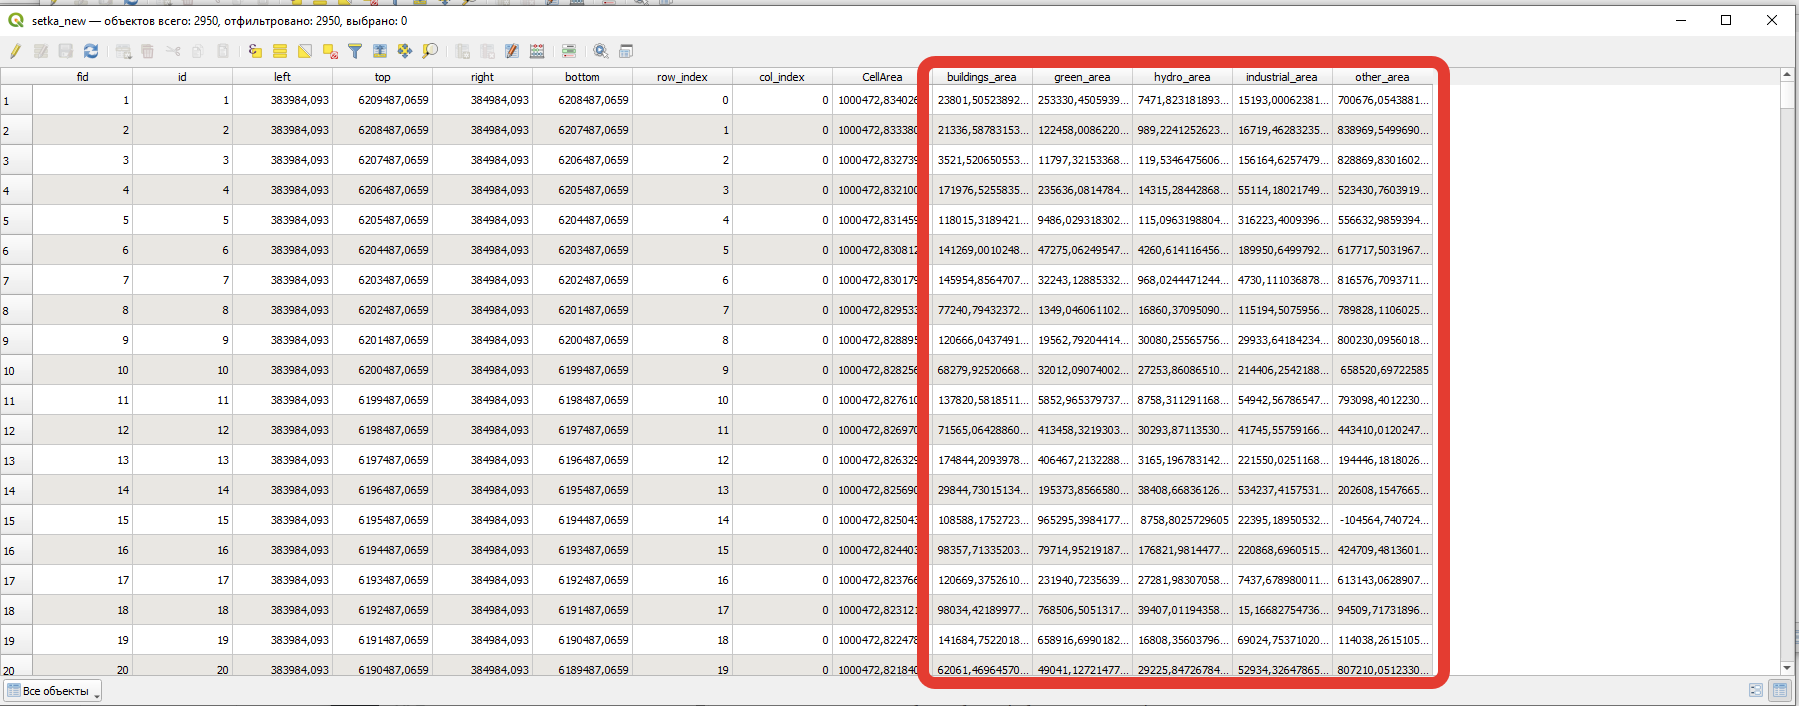
Task: Move selected rows to top
Action: point(380,51)
